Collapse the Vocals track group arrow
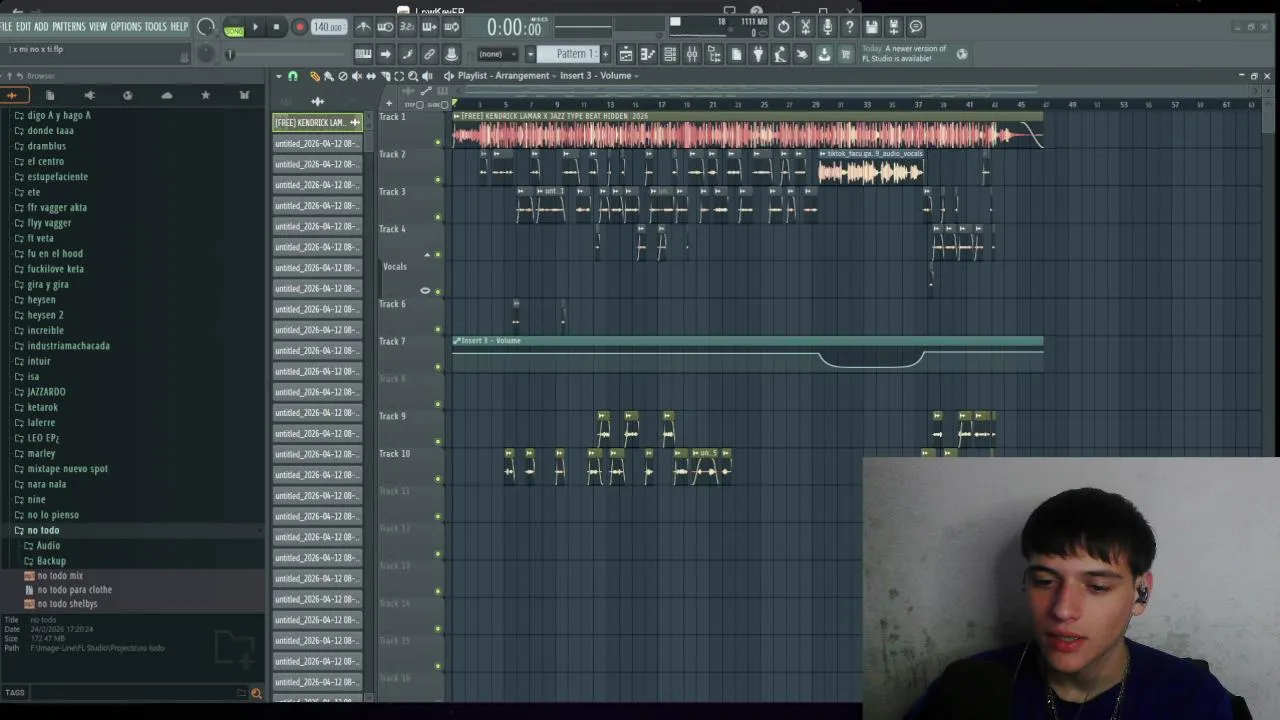The height and width of the screenshot is (720, 1280). point(427,255)
